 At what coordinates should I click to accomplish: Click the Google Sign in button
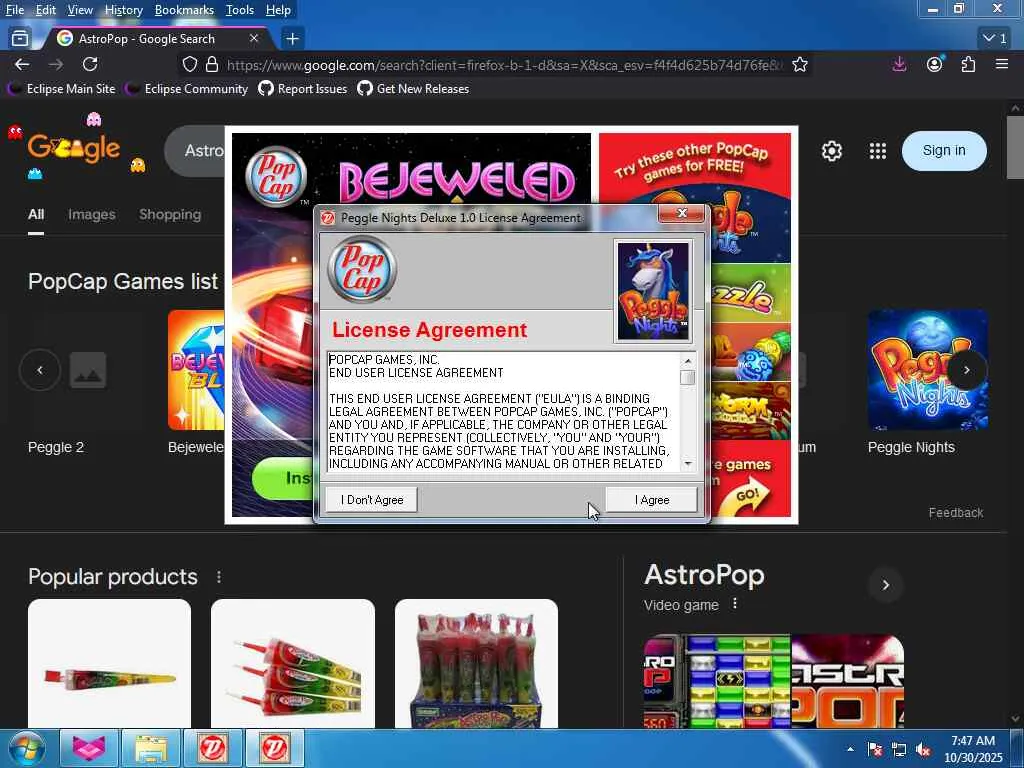pos(944,151)
